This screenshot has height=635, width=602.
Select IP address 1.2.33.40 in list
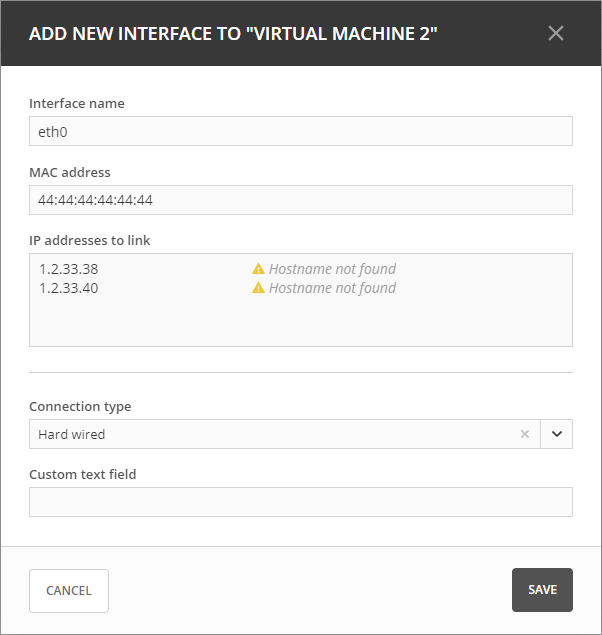coord(69,288)
